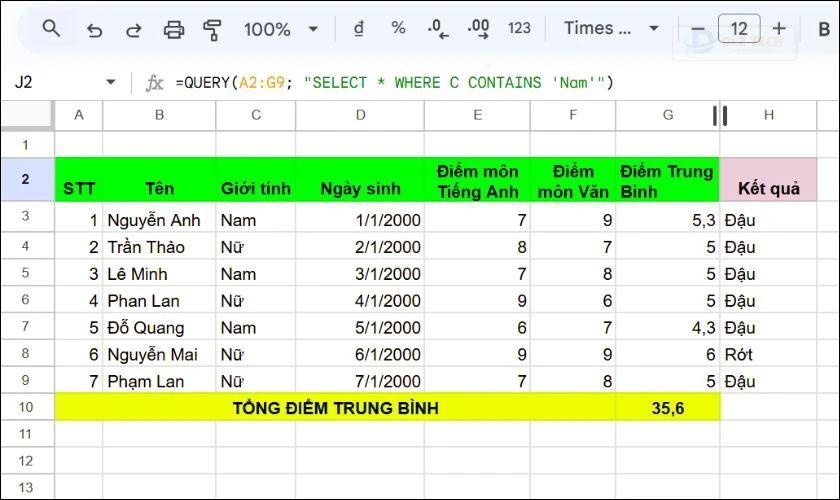Screen dimensions: 840x500
Task: Click 'Điểm môn Văn' header cell
Action: click(x=573, y=180)
